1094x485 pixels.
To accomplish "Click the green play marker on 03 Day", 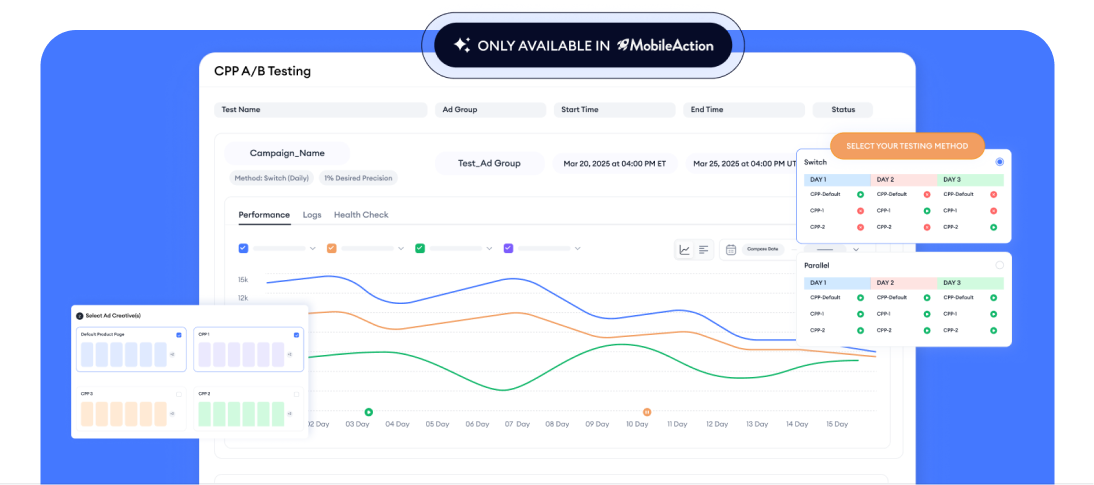I will [x=368, y=411].
